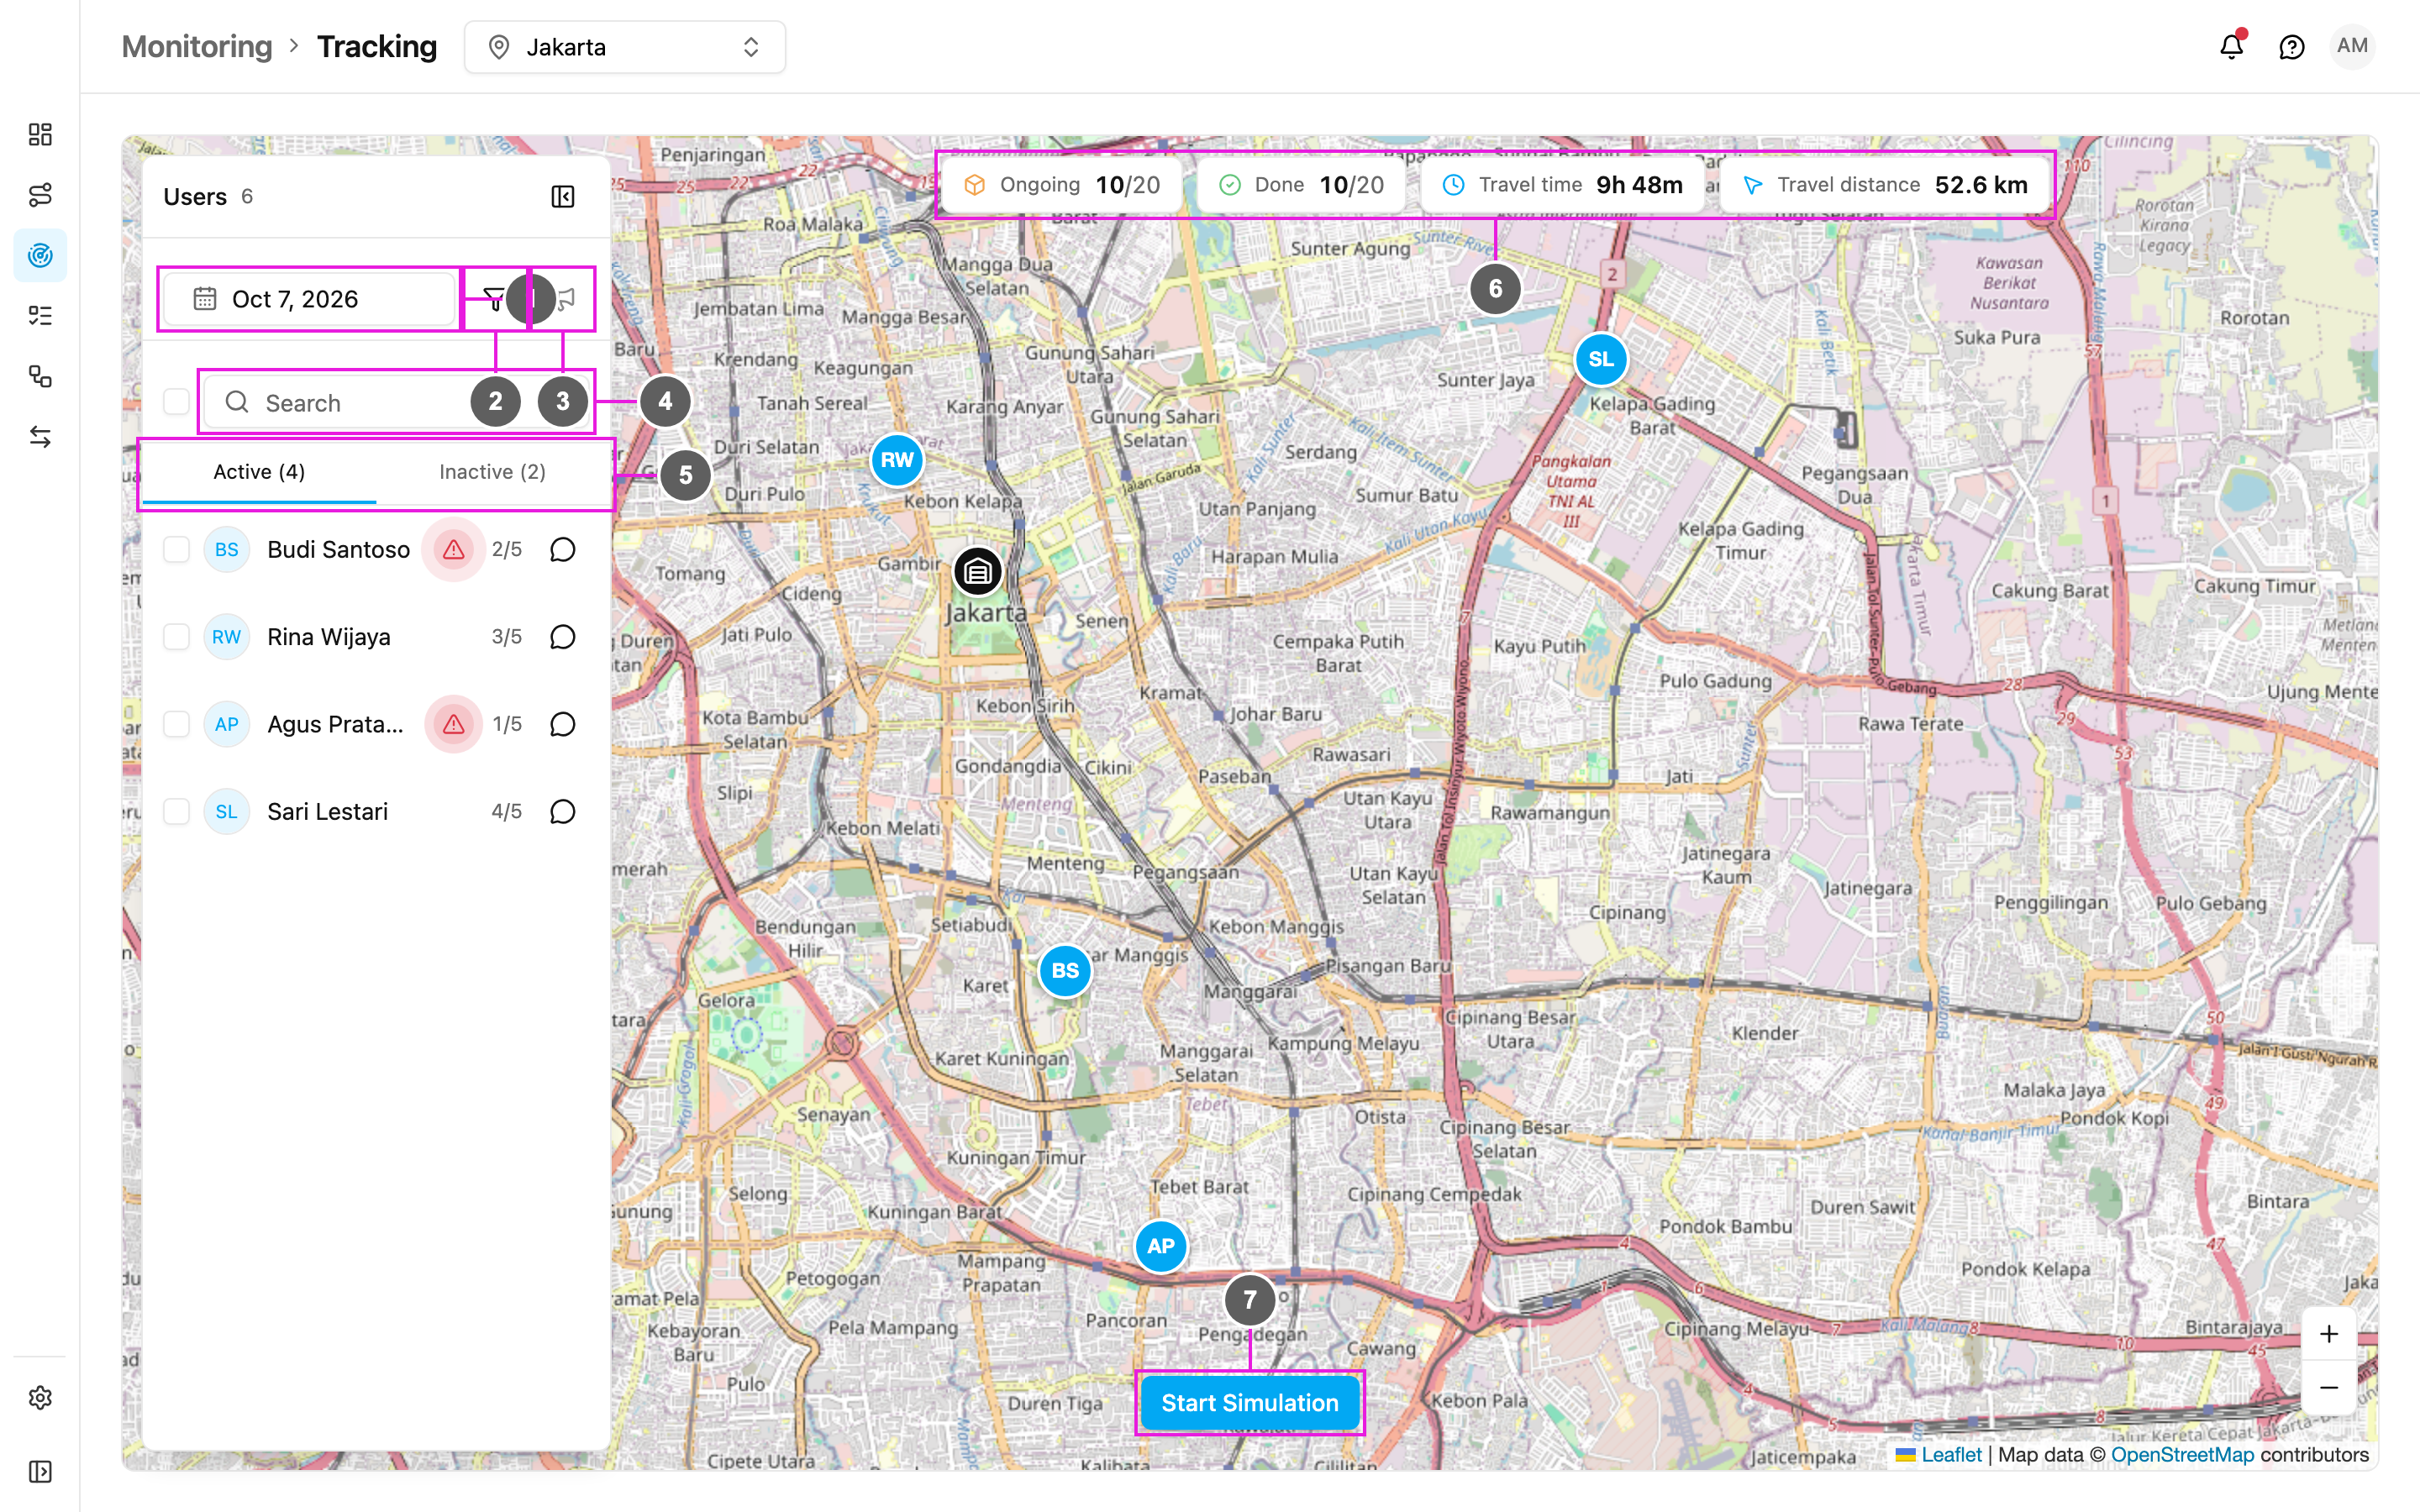The height and width of the screenshot is (1512, 2420).
Task: Open the Jakarta location dropdown
Action: click(x=625, y=47)
